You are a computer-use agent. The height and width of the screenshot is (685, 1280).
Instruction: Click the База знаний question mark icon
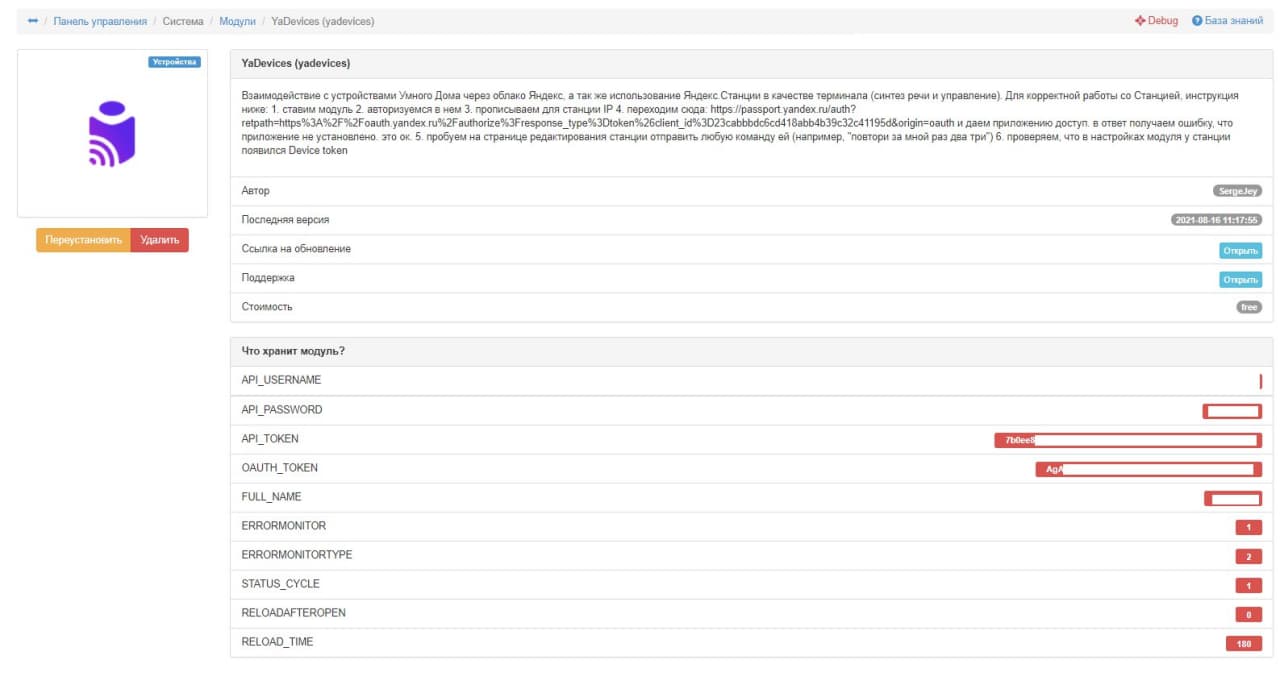[x=1197, y=21]
